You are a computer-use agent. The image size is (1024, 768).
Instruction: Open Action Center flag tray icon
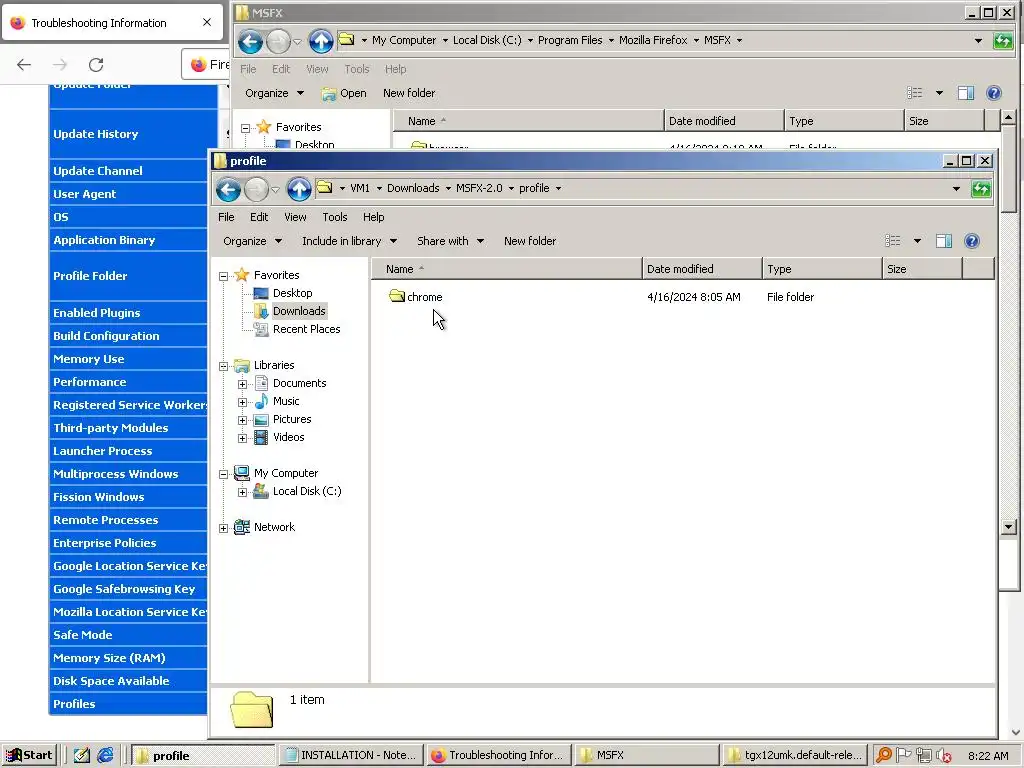pos(904,755)
